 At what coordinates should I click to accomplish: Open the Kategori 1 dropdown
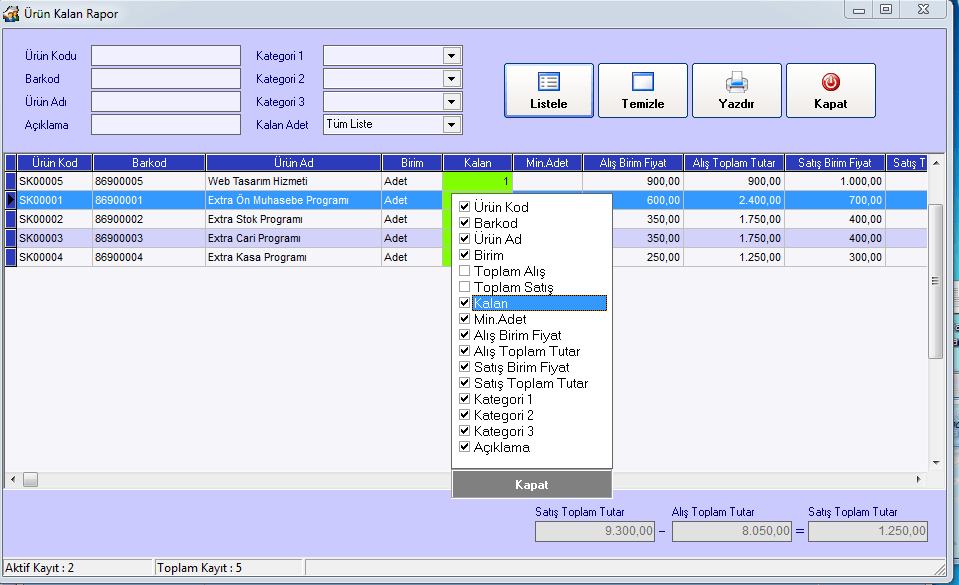[x=451, y=56]
